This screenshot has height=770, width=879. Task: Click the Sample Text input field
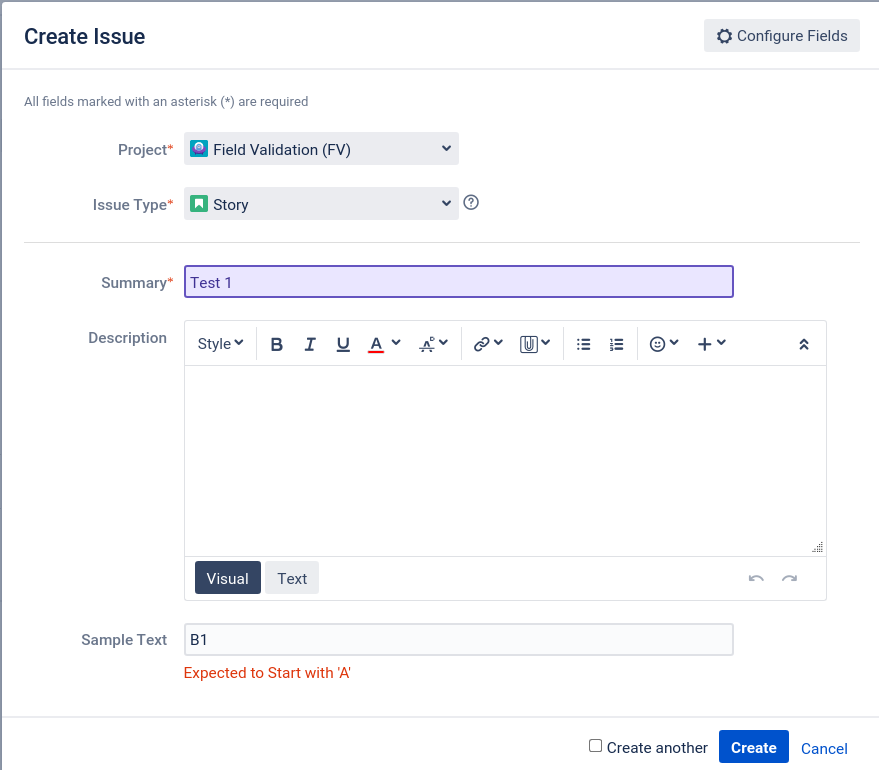(459, 639)
